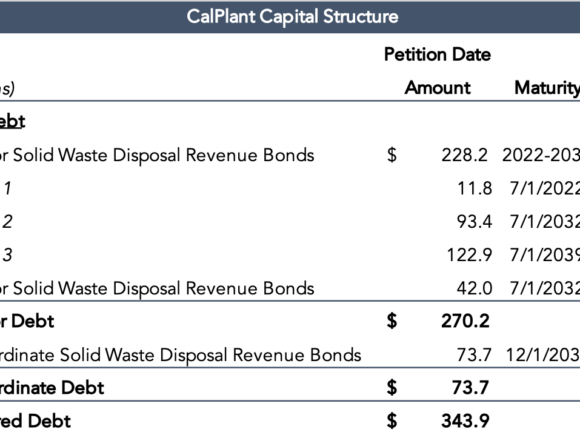Select the 228.2 bond amount

tap(465, 155)
